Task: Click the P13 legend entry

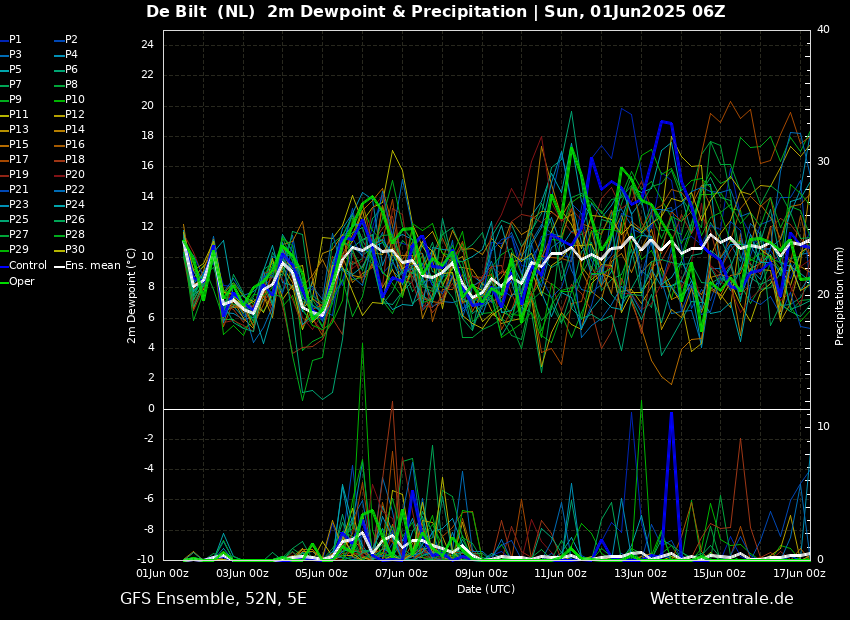Action: pyautogui.click(x=14, y=130)
